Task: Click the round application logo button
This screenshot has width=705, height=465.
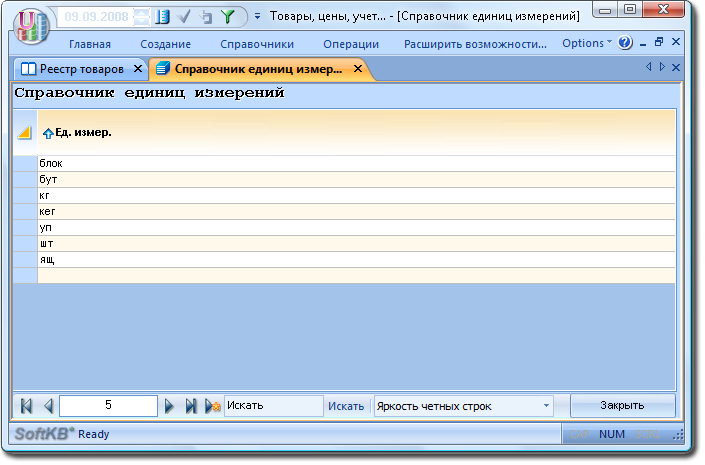Action: click(31, 27)
